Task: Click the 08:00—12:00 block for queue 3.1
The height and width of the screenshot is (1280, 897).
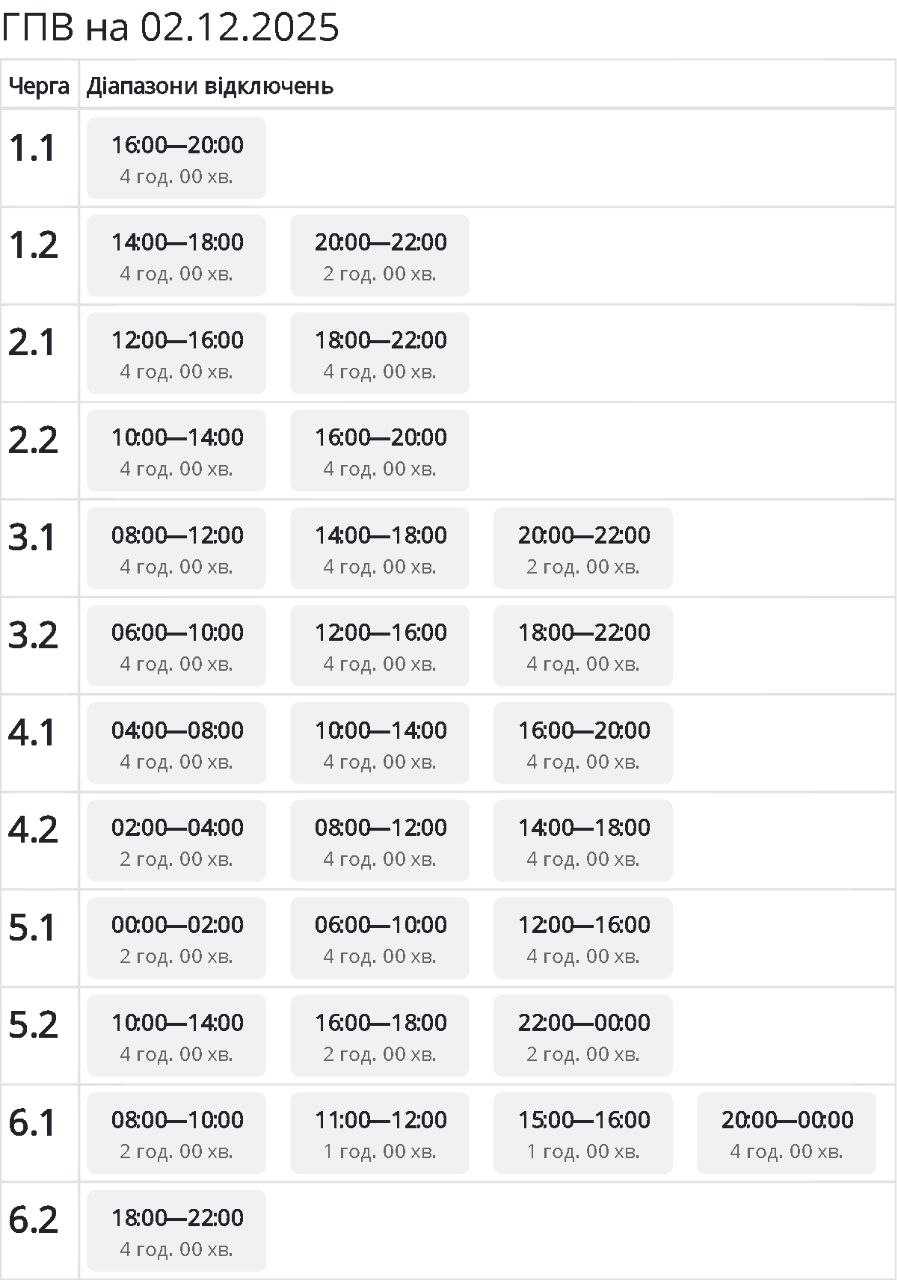Action: [176, 548]
